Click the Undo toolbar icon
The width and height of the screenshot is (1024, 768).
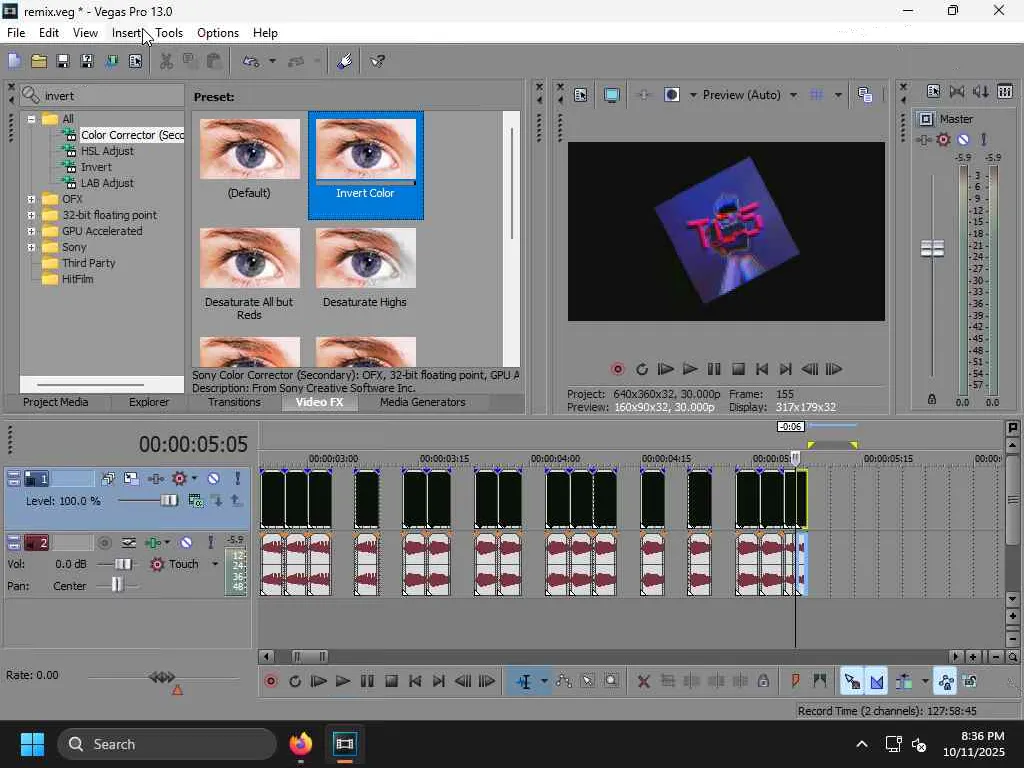[x=251, y=61]
